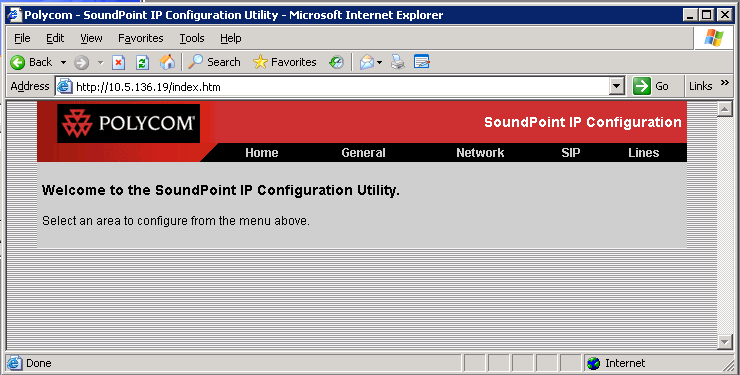740x375 pixels.
Task: Open the General configuration link
Action: (363, 153)
